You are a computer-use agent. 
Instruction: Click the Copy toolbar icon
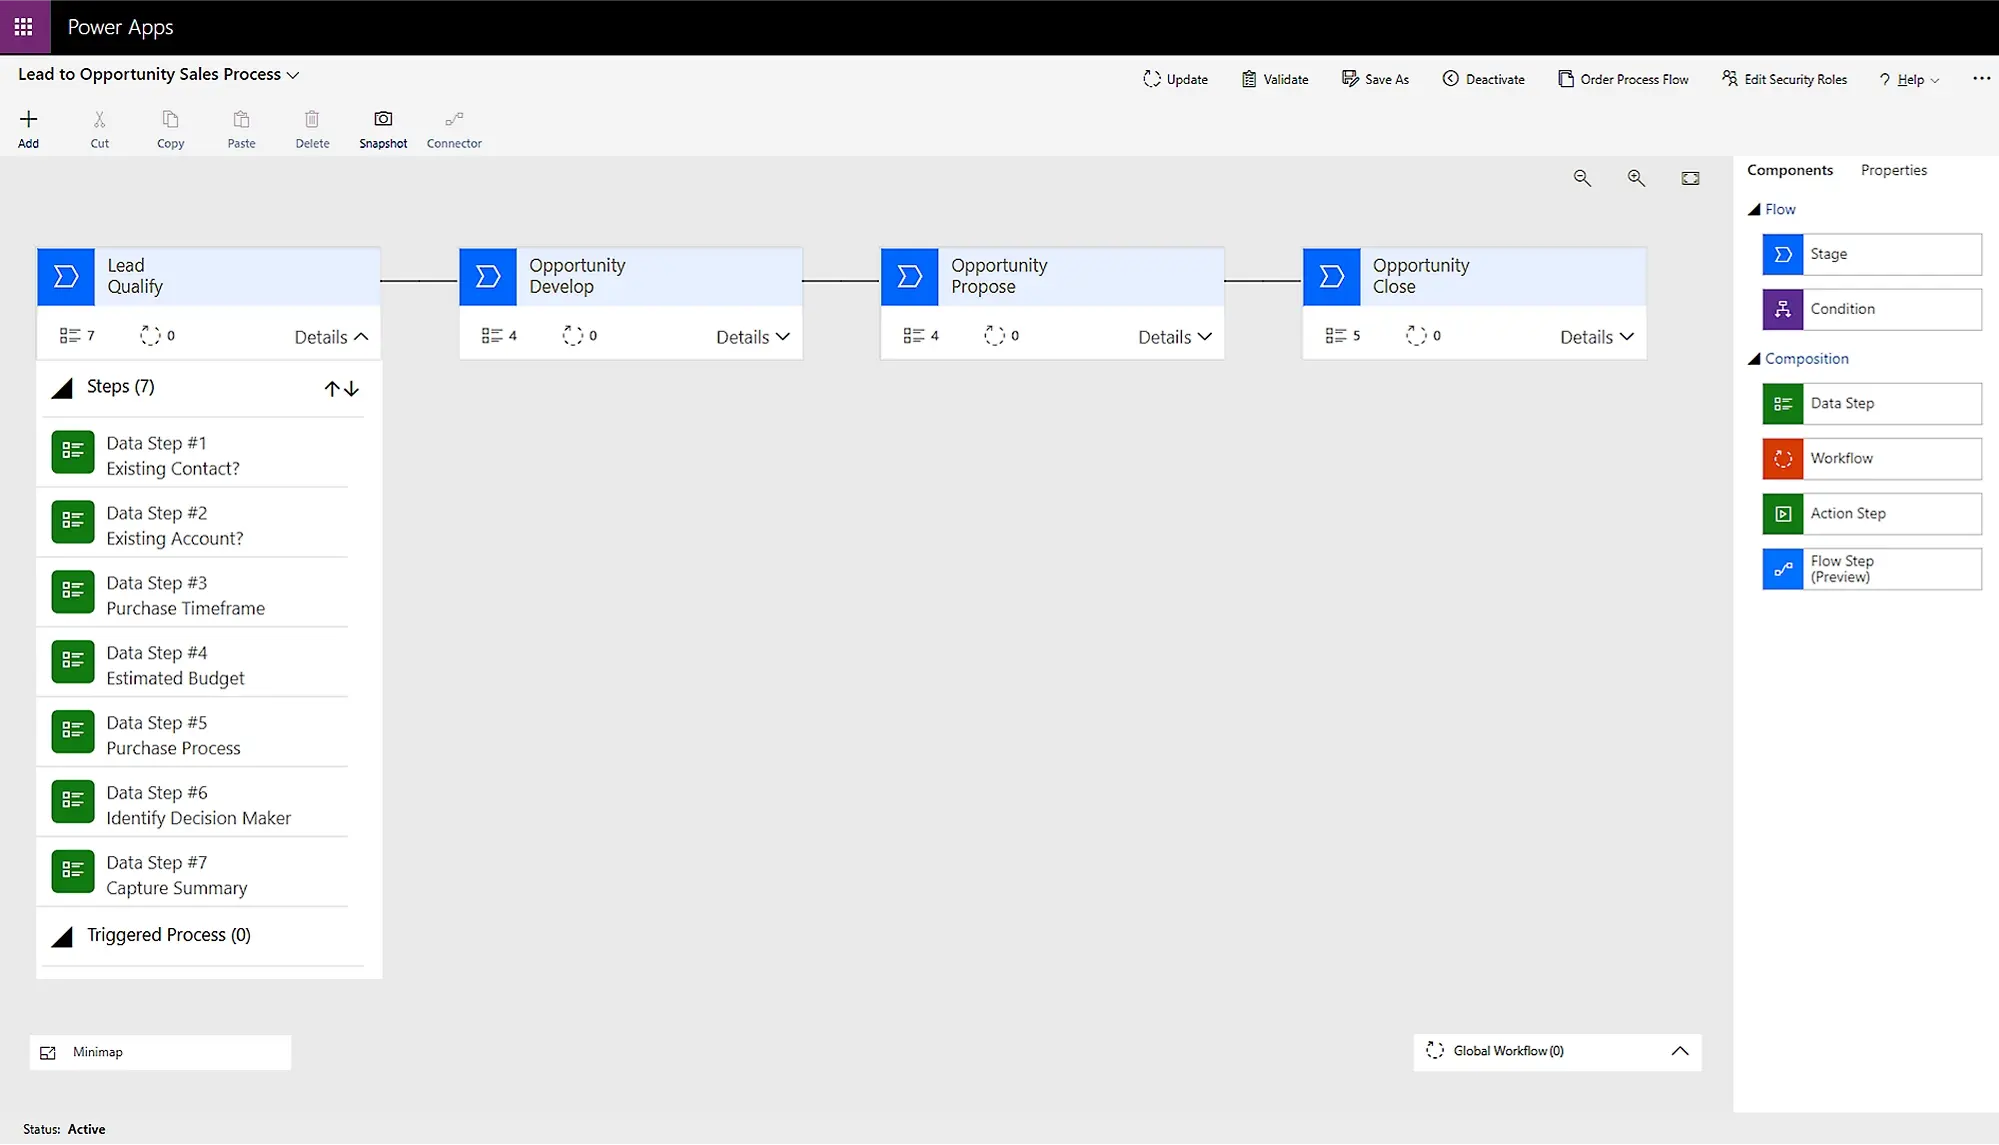coord(171,119)
